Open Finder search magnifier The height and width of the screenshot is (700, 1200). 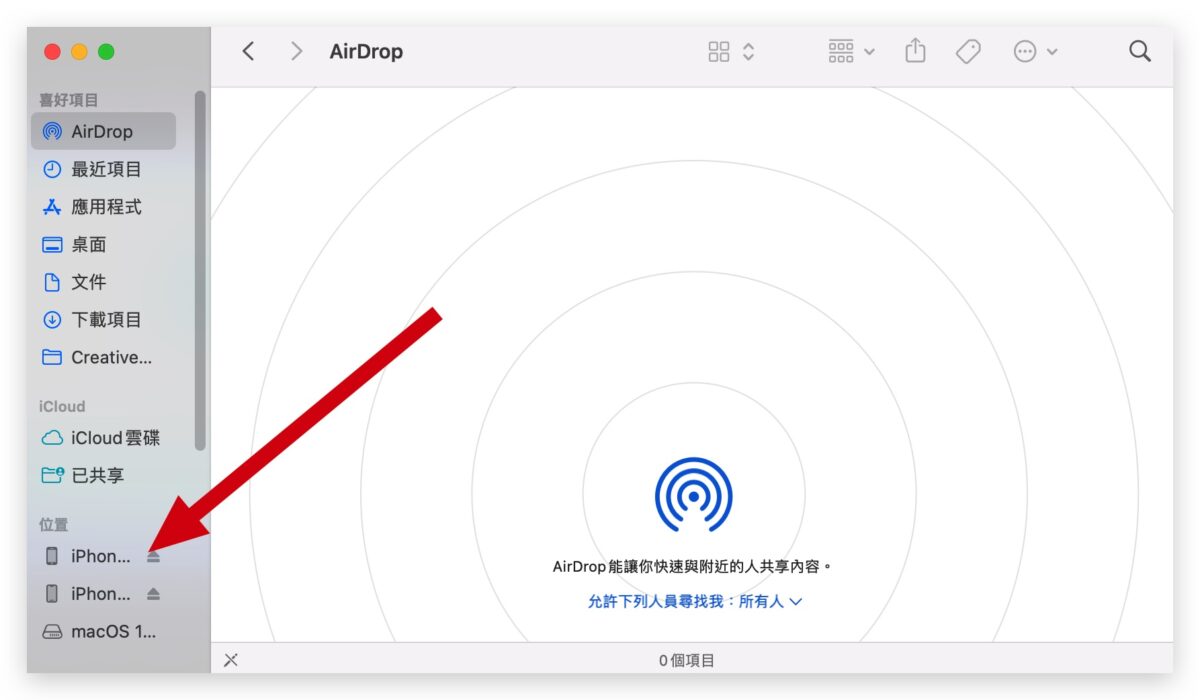[1140, 51]
